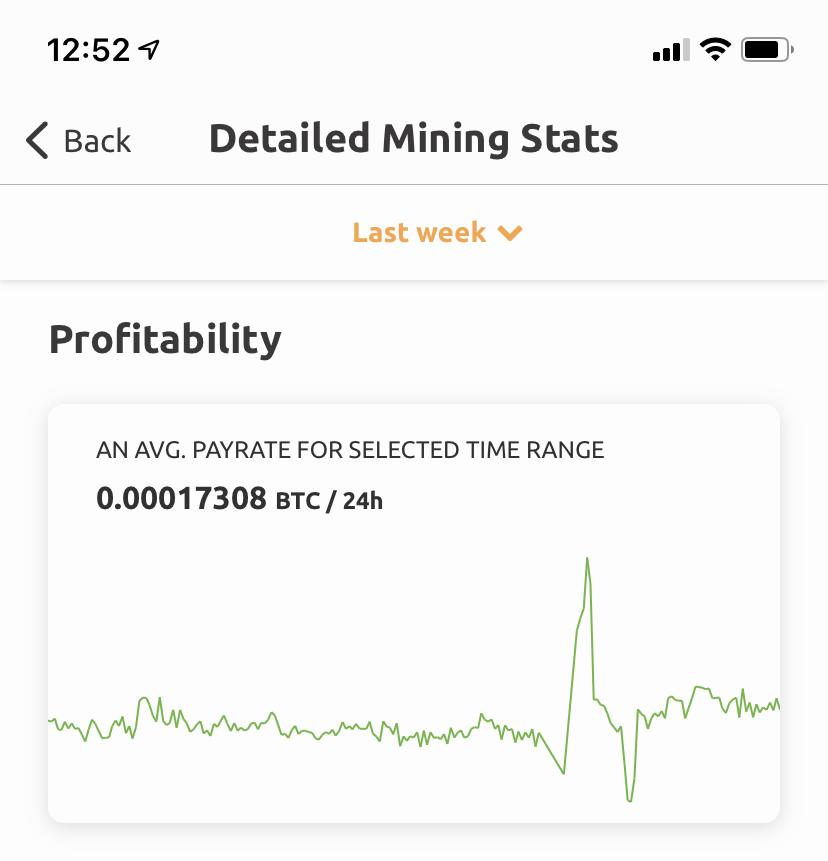
Task: Tap the right end of the chart line
Action: (777, 706)
